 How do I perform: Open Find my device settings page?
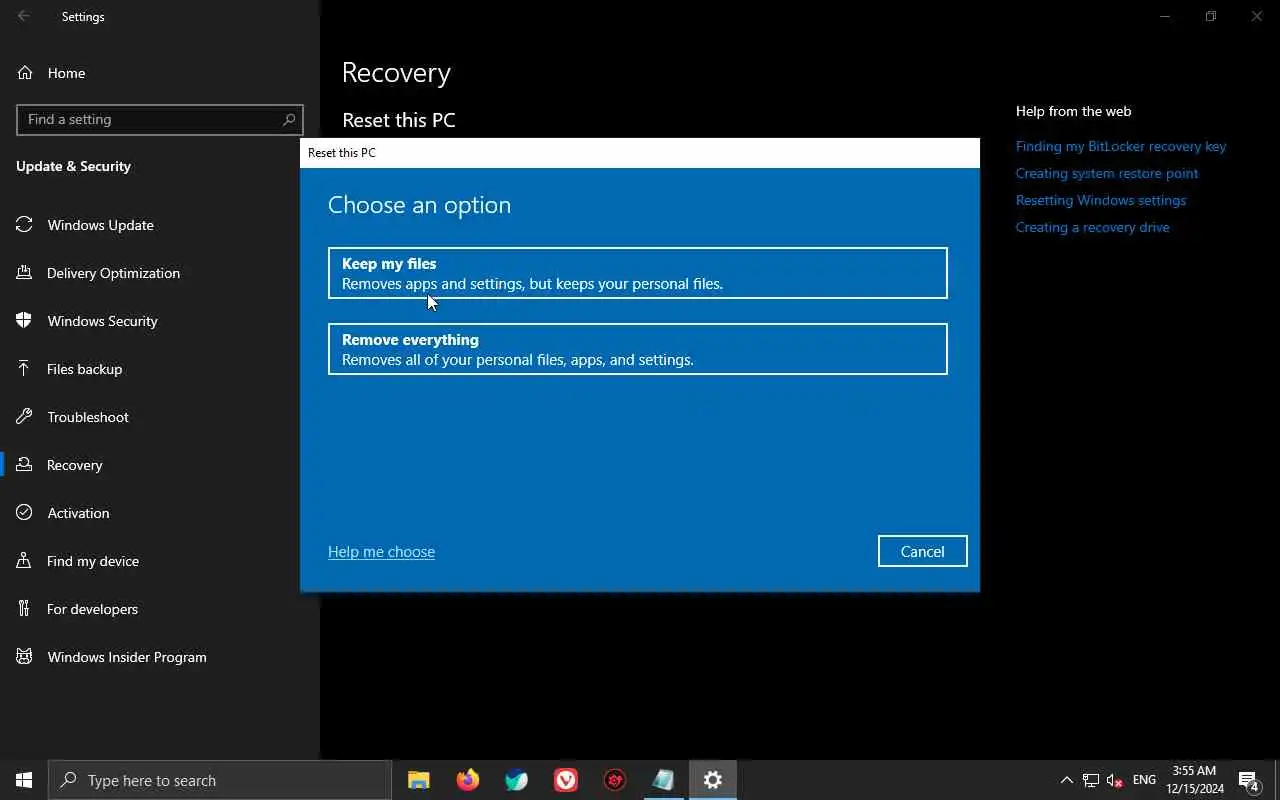click(160, 561)
